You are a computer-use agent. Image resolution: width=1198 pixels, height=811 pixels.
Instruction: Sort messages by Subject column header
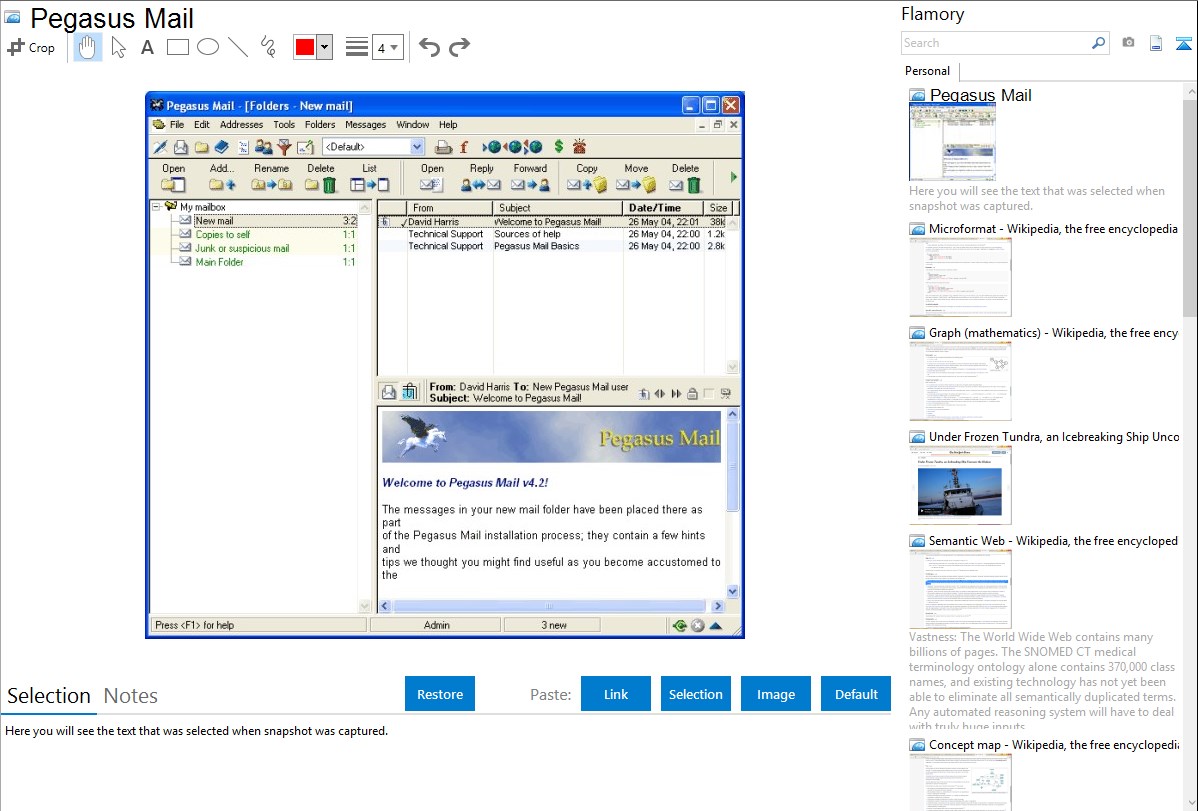point(558,208)
